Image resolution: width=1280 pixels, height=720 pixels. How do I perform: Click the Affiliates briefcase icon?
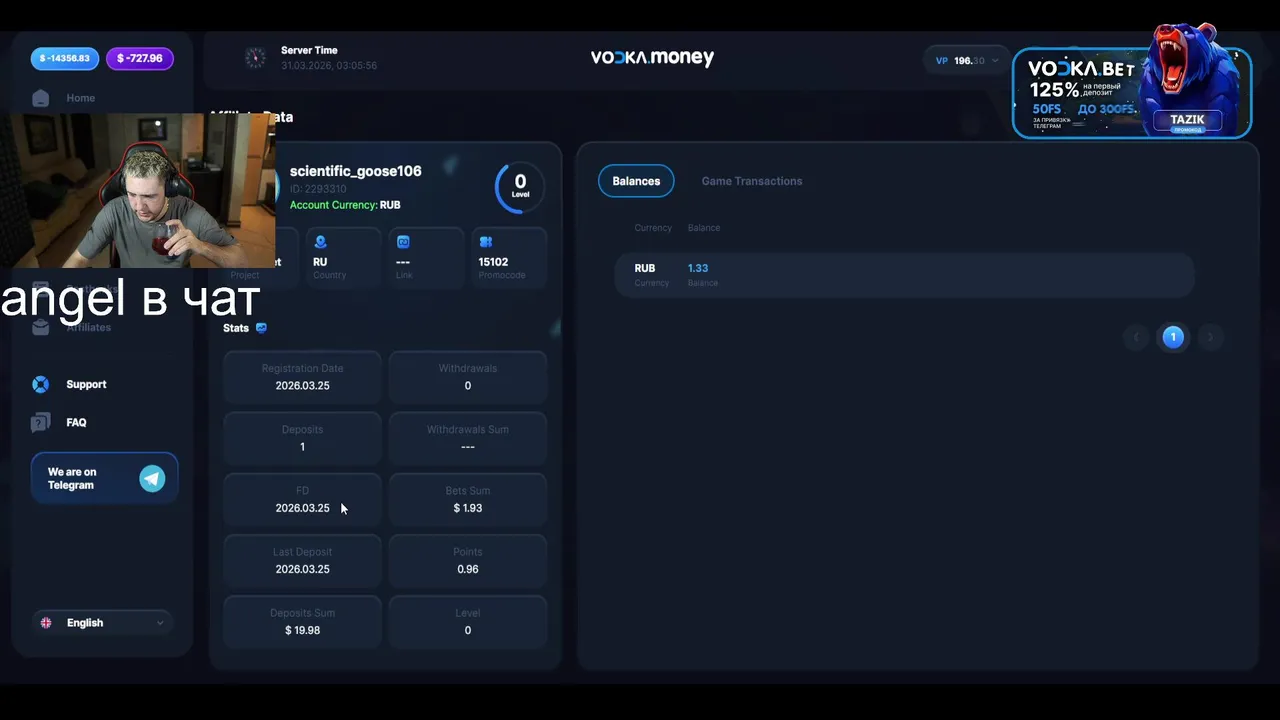coord(40,327)
